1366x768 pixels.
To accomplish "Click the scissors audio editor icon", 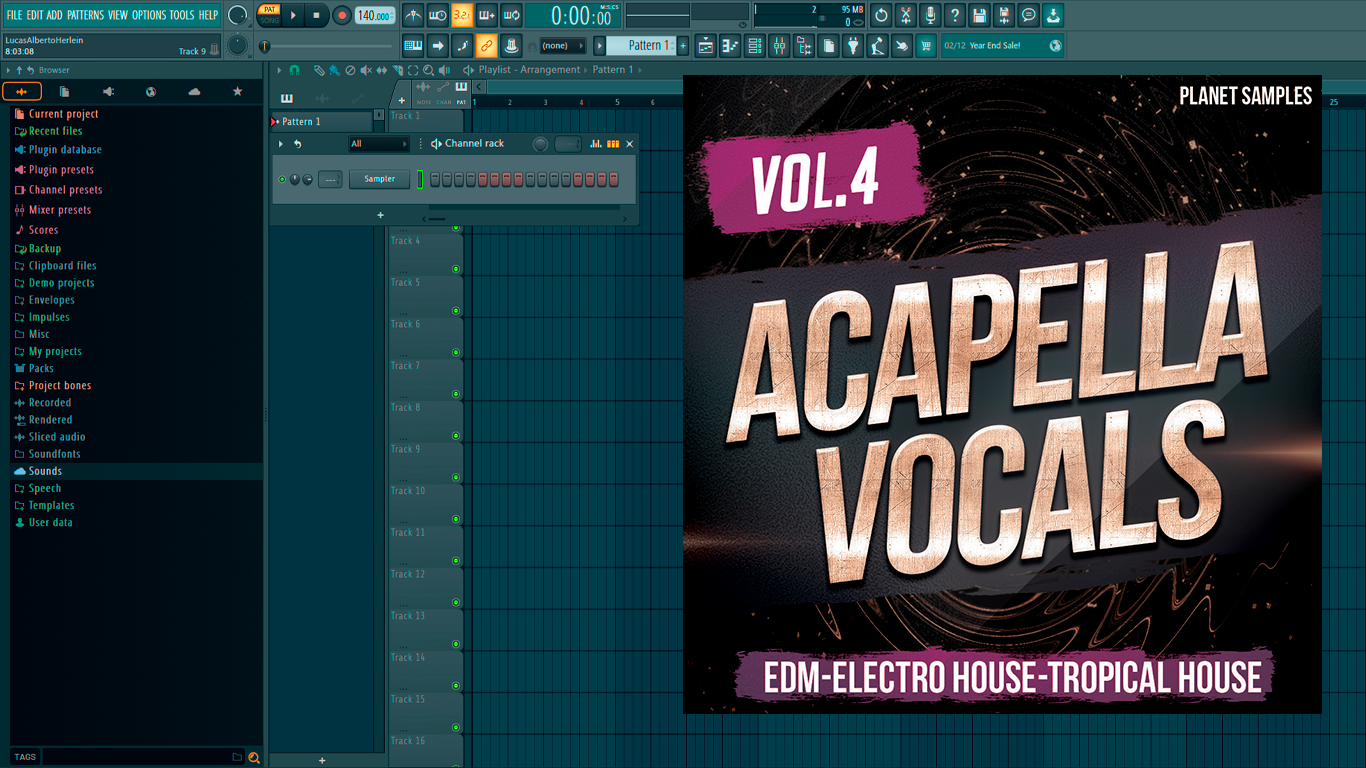I will tap(906, 15).
